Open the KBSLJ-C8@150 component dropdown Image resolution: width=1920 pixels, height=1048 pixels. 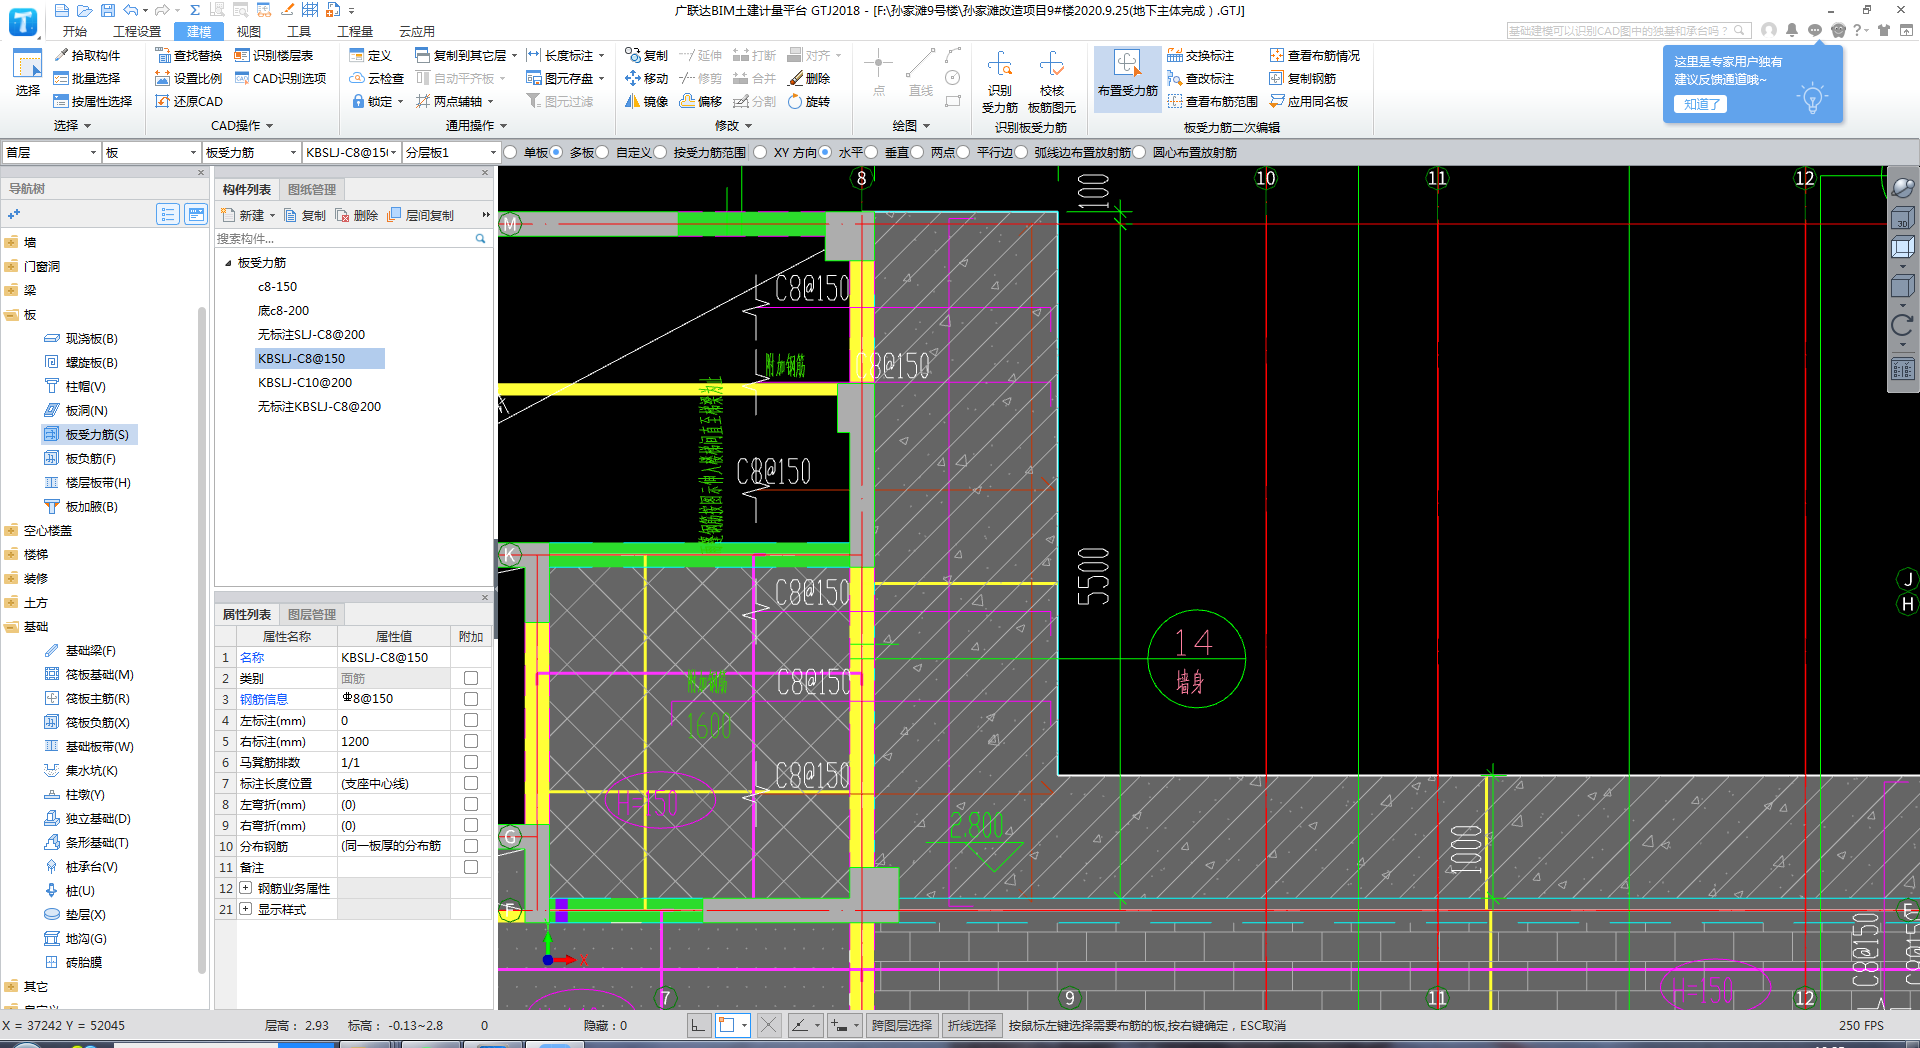coord(351,152)
